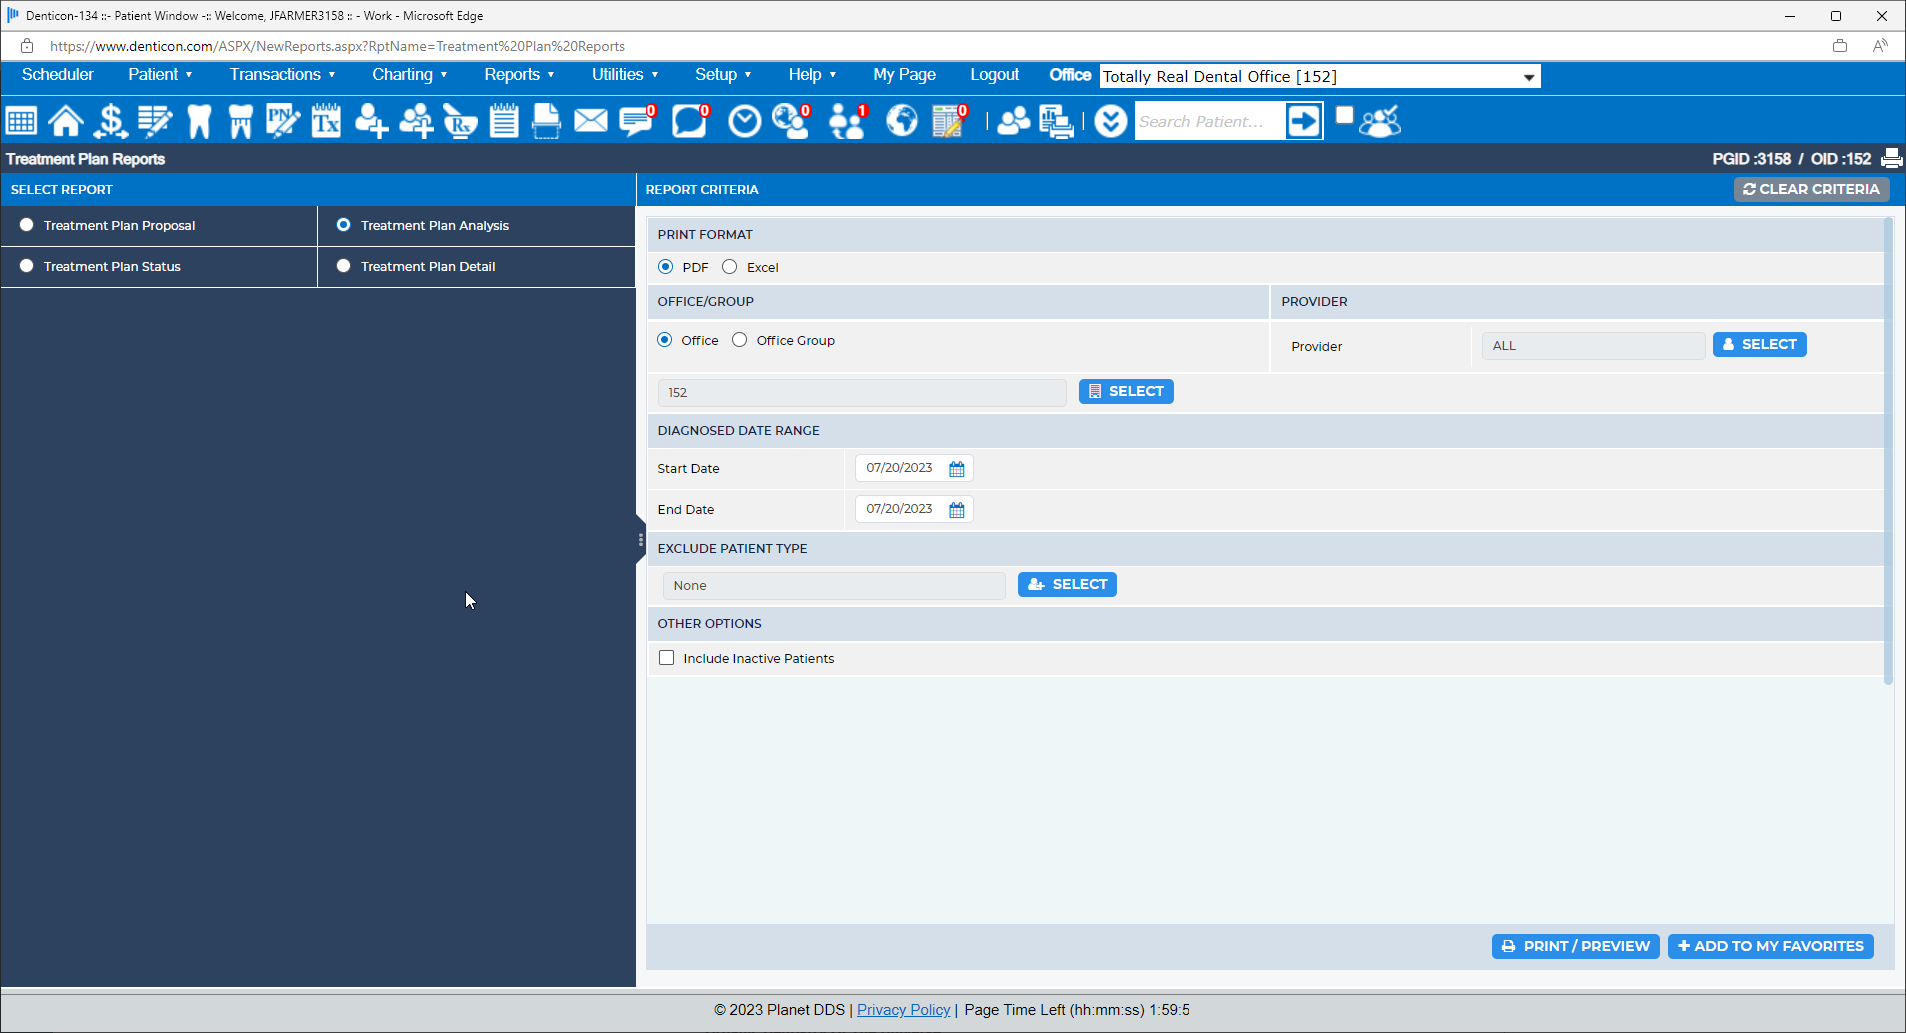Screen dimensions: 1906x1033
Task: Enable Include Inactive Patients checkbox
Action: click(667, 658)
